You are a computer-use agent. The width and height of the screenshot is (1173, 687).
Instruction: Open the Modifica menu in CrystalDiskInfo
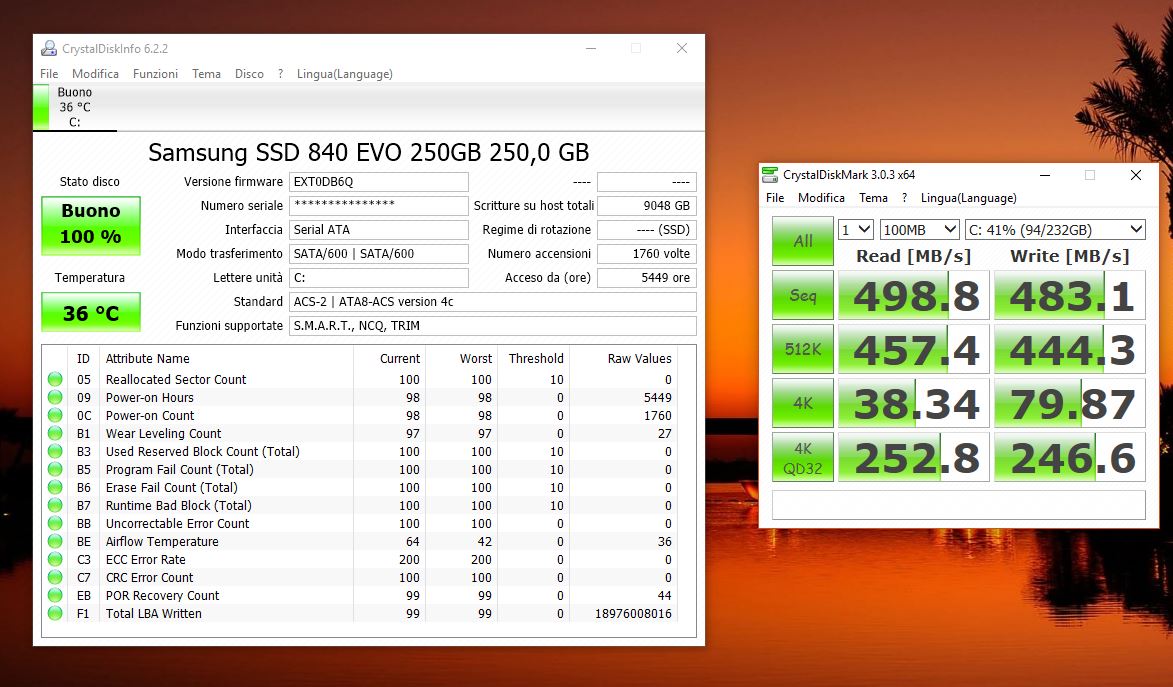(x=95, y=73)
